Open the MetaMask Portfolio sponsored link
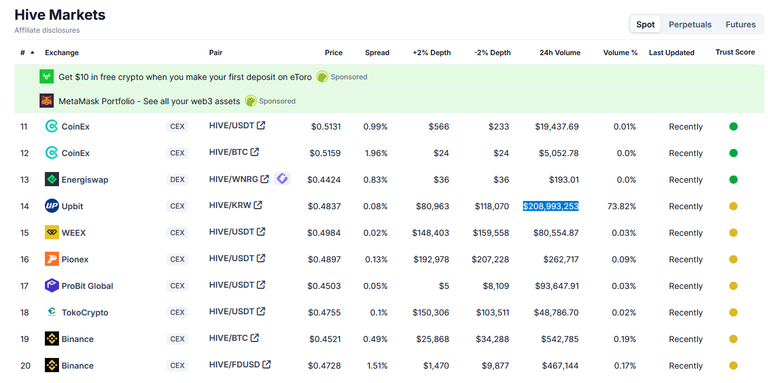768x383 pixels. point(149,101)
